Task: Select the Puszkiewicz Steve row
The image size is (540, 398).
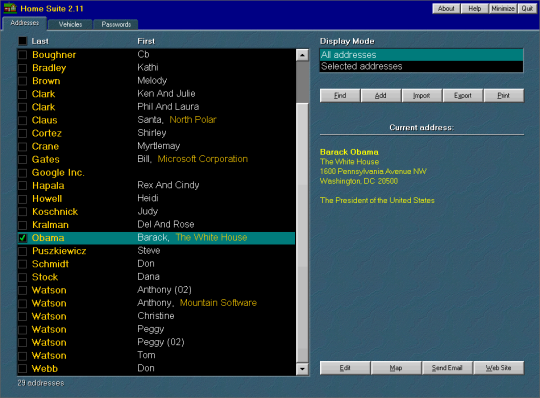Action: 156,251
